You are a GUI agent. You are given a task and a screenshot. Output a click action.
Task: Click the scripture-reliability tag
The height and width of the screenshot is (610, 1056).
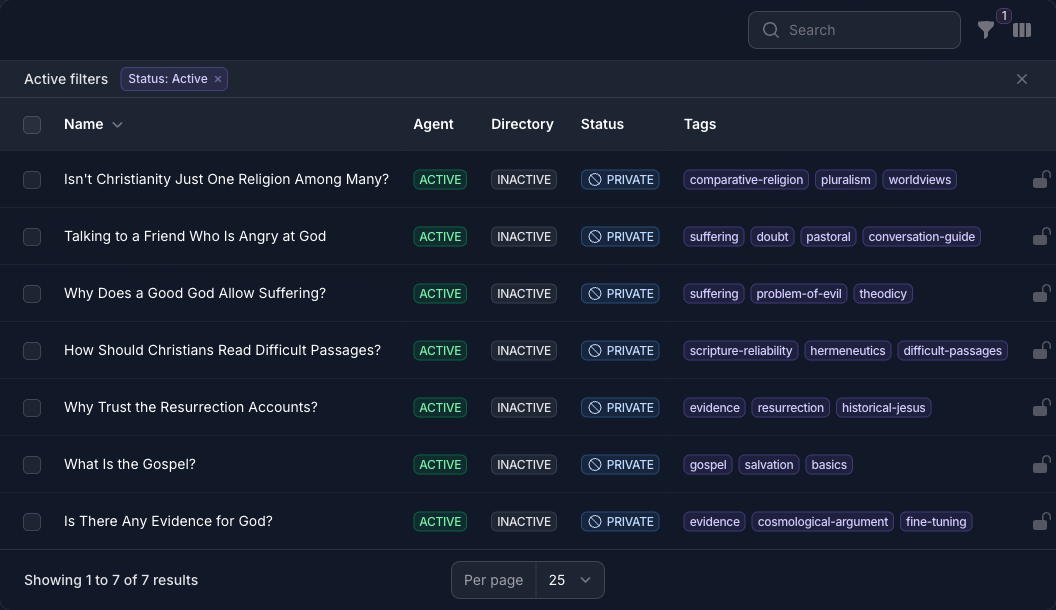[x=741, y=350]
